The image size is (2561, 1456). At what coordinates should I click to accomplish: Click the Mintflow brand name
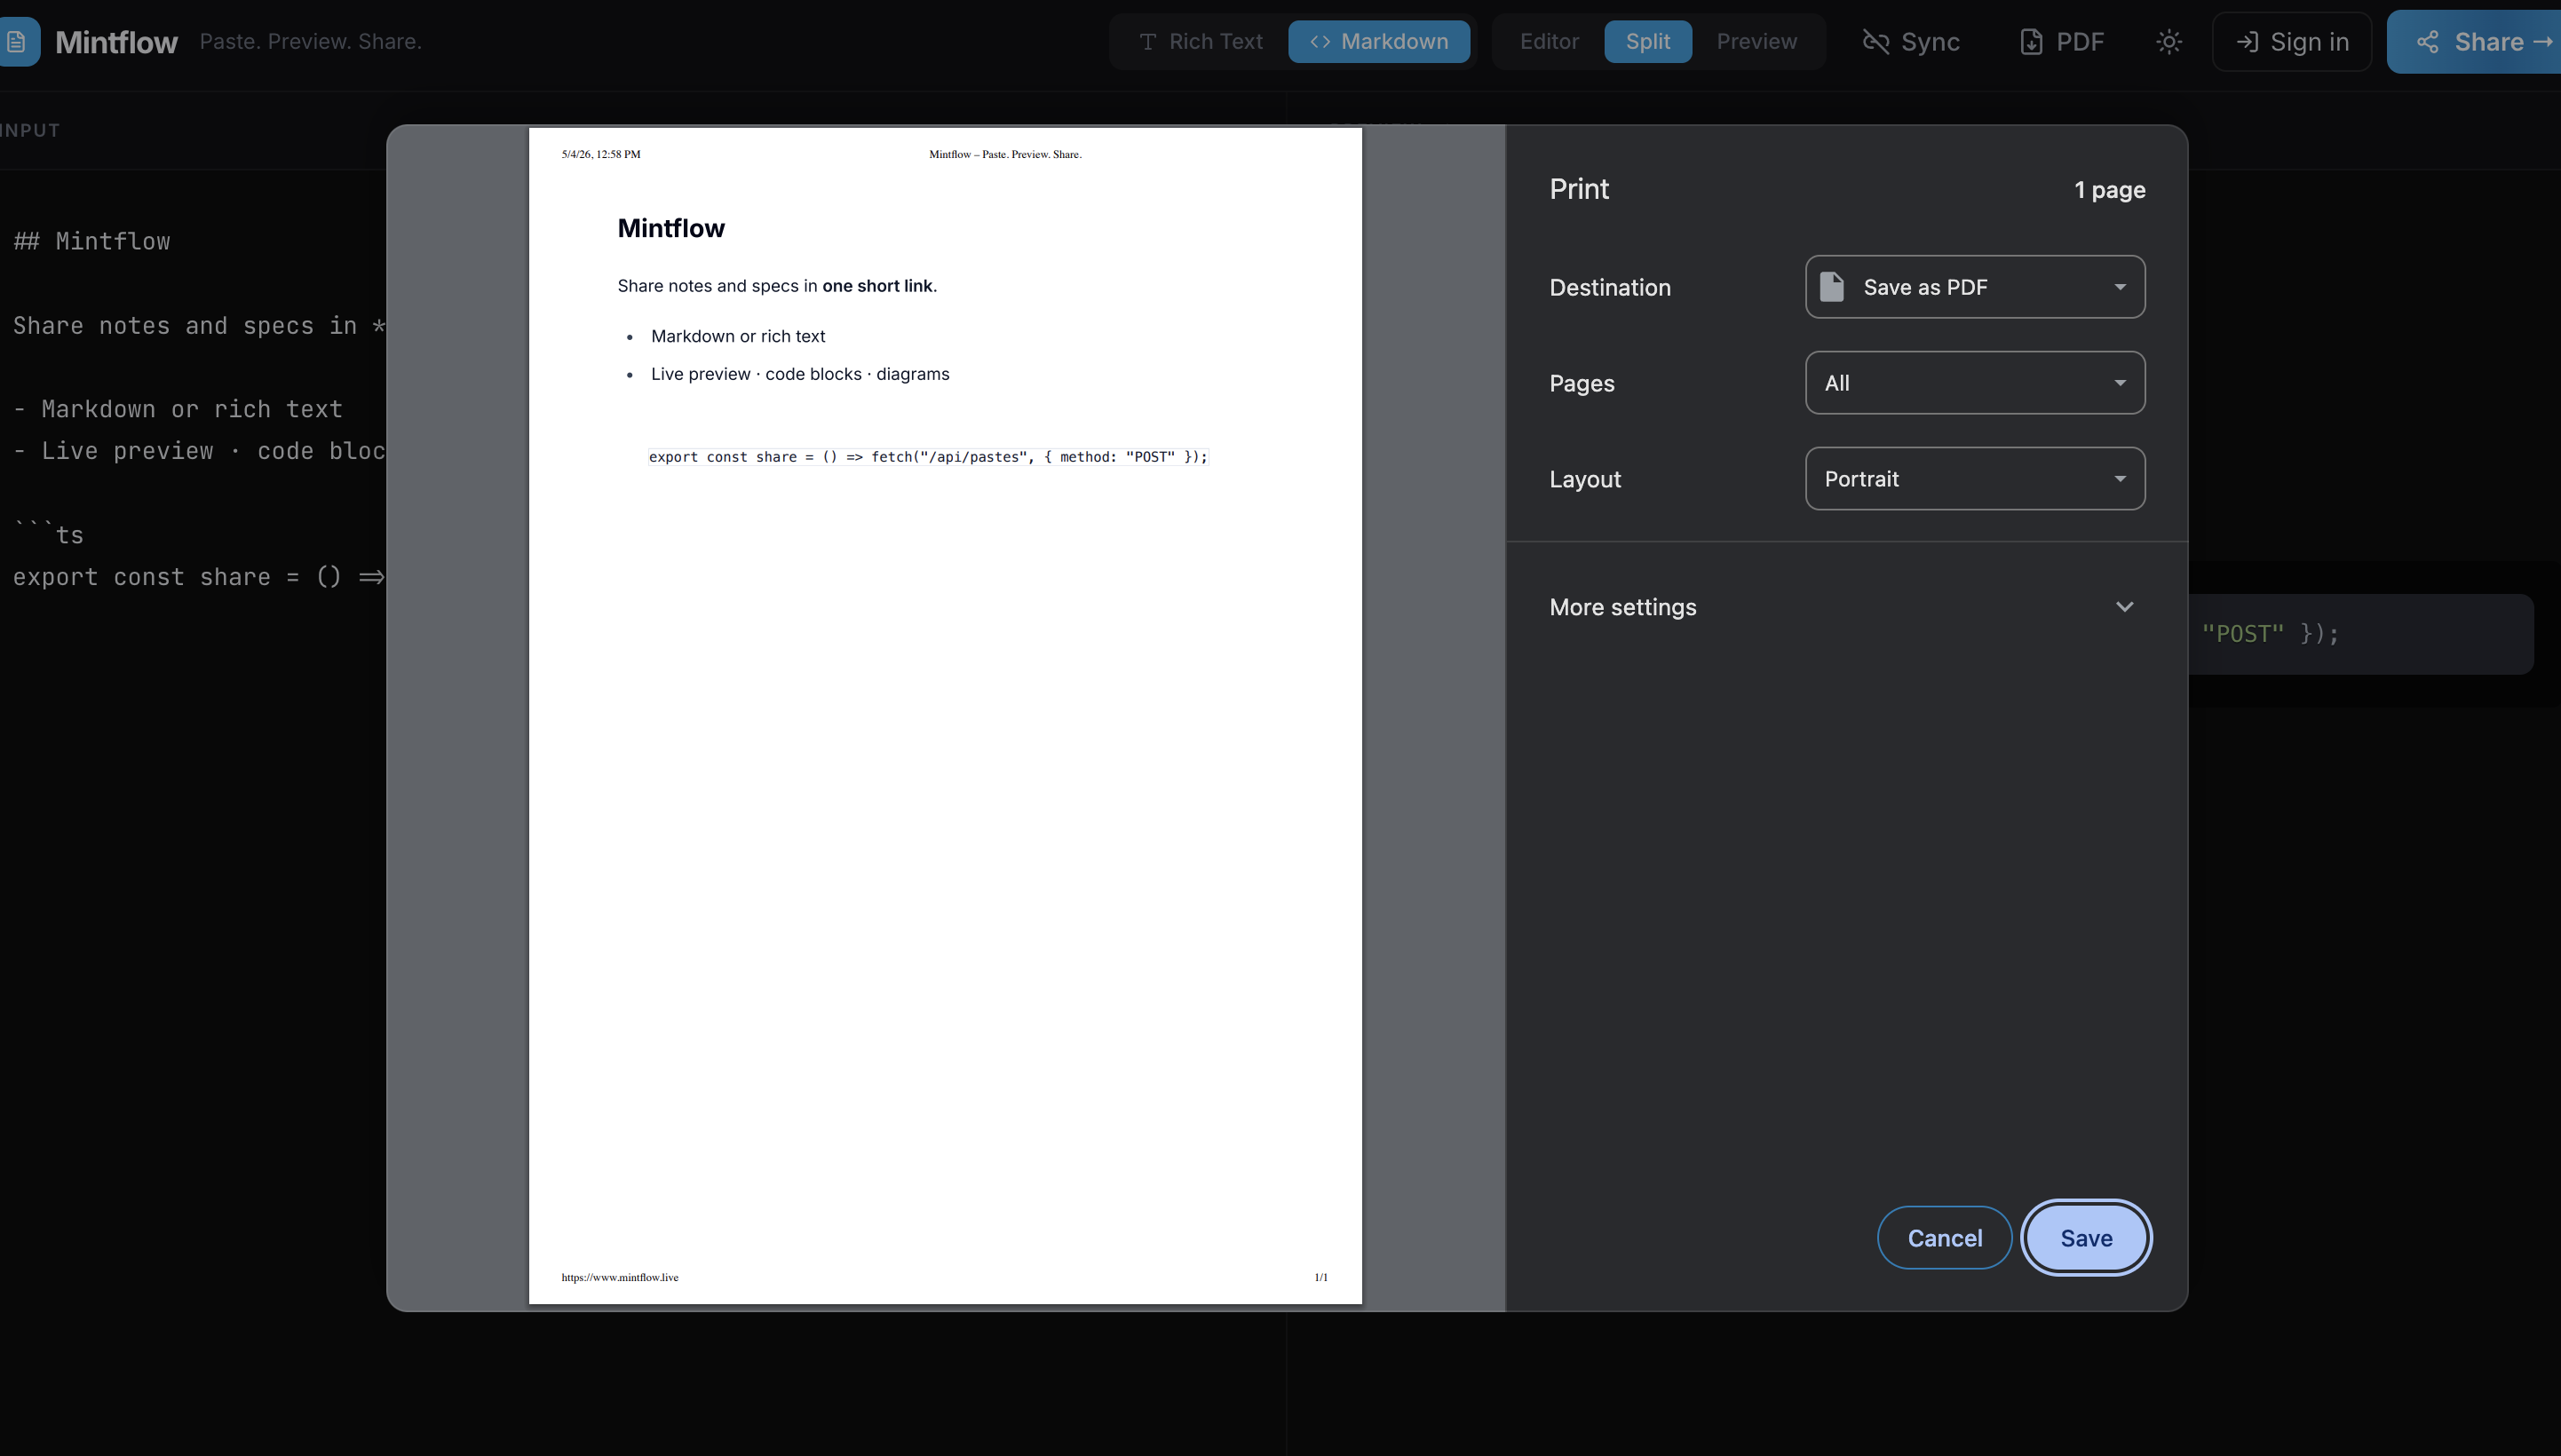[x=116, y=42]
